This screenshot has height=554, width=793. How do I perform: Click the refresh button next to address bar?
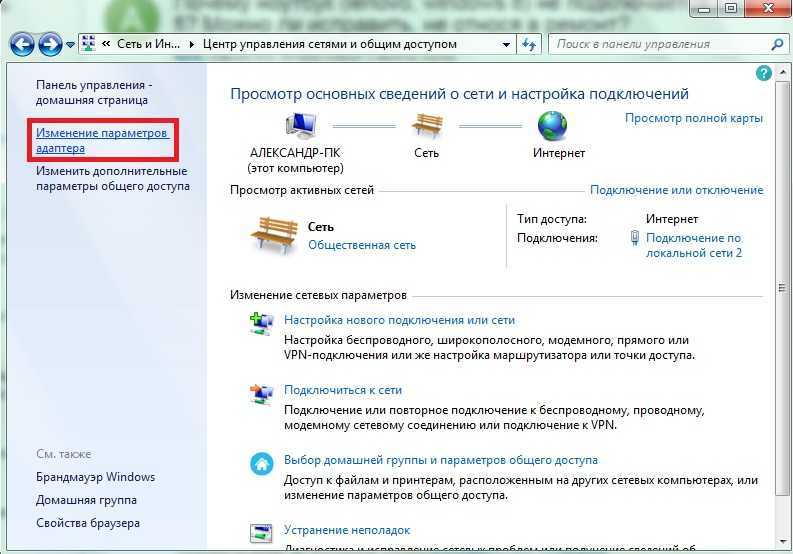pyautogui.click(x=529, y=45)
